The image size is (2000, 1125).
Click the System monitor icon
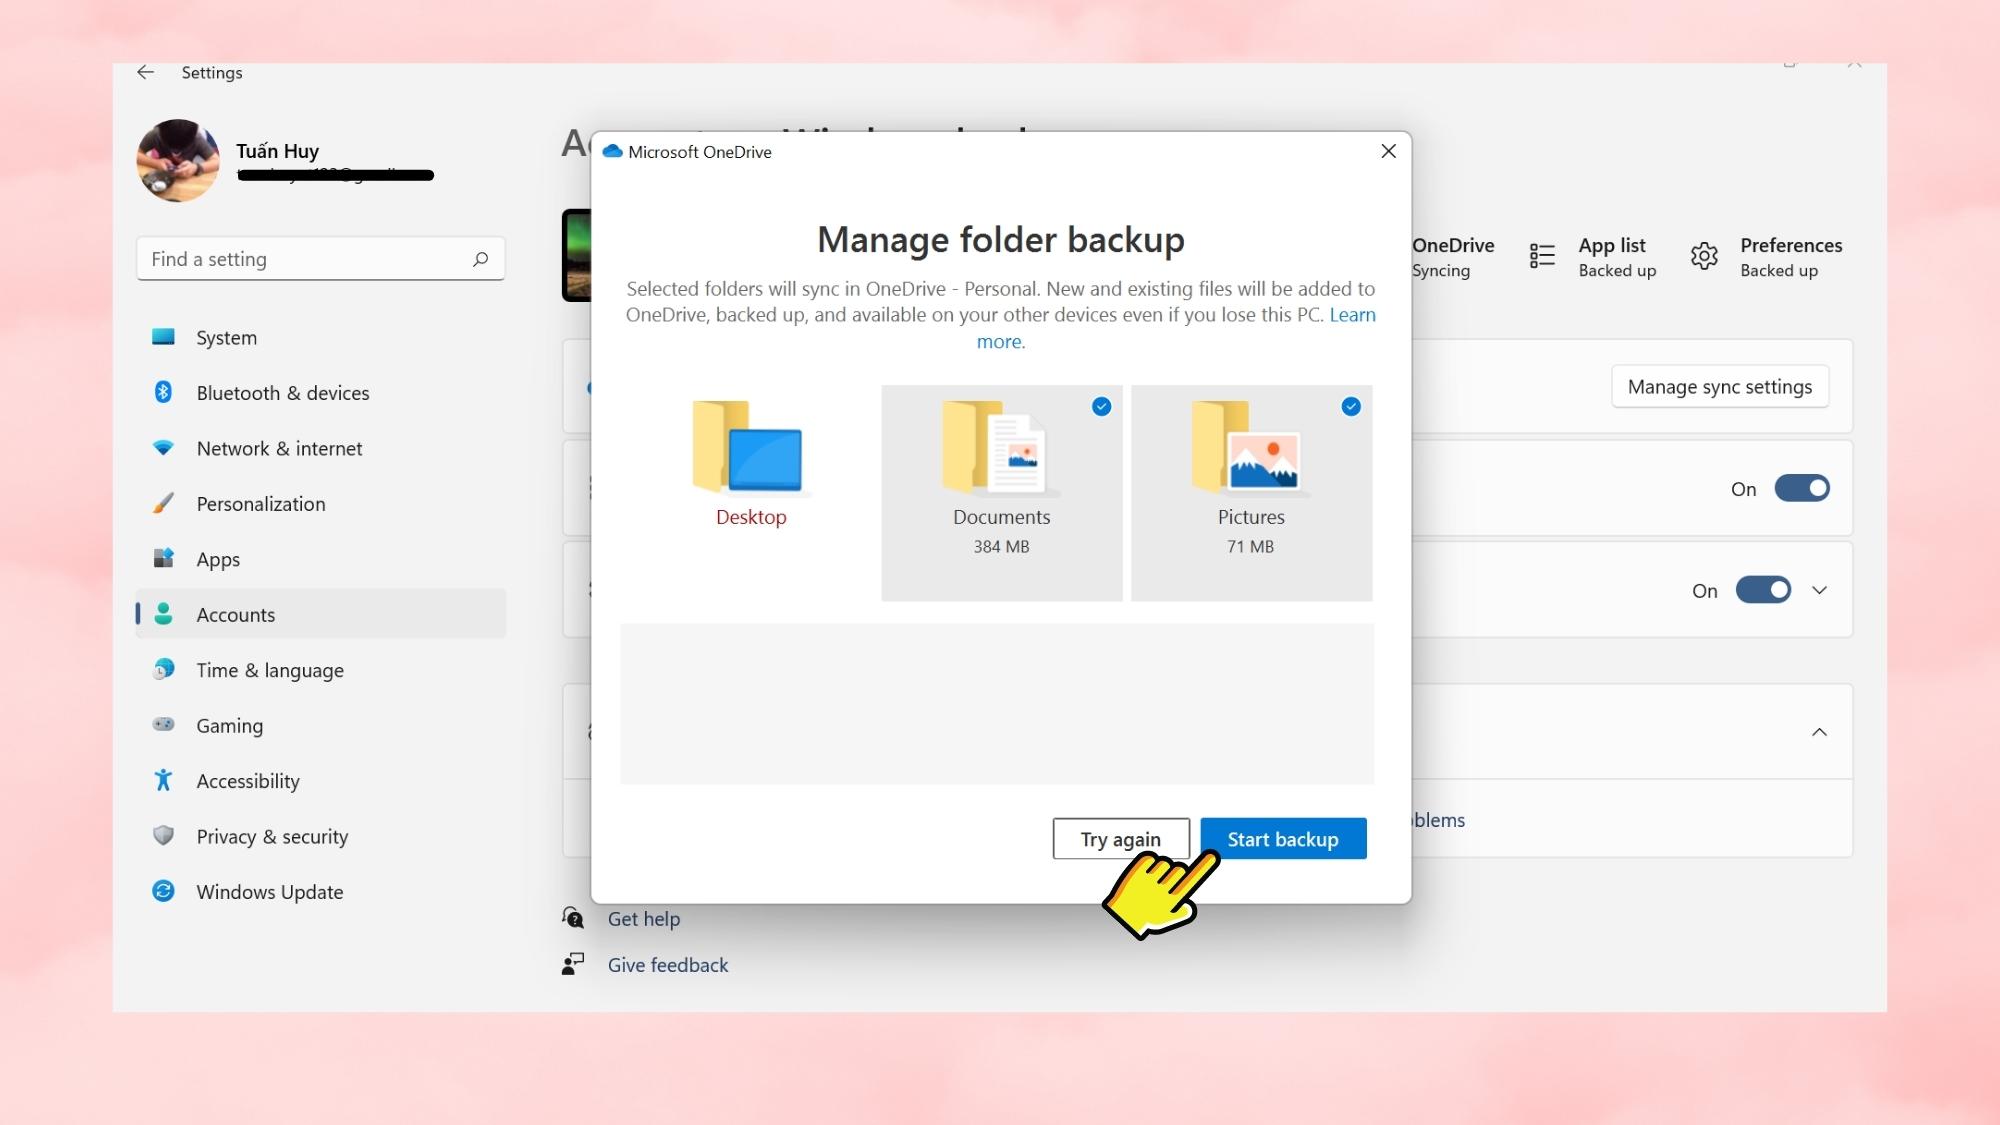click(163, 337)
